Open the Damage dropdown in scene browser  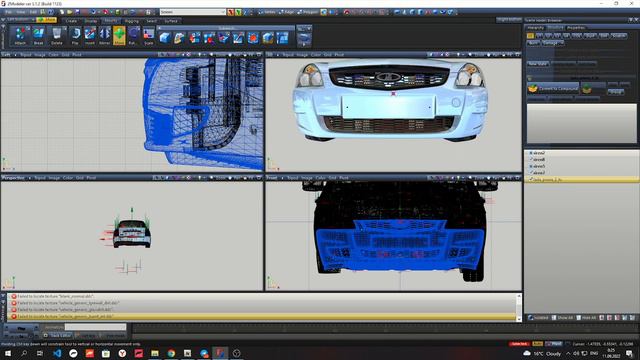point(553,43)
